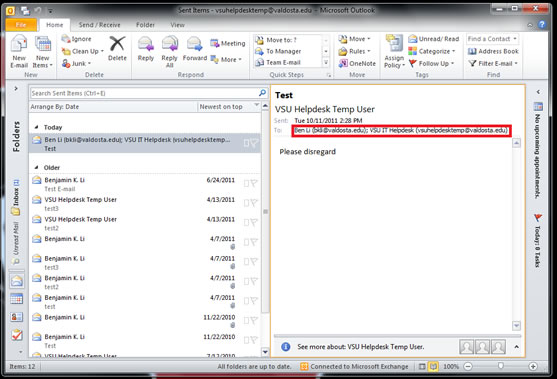Screen dimensions: 557x379
Task: Open the Assign Policy menu
Action: [394, 52]
